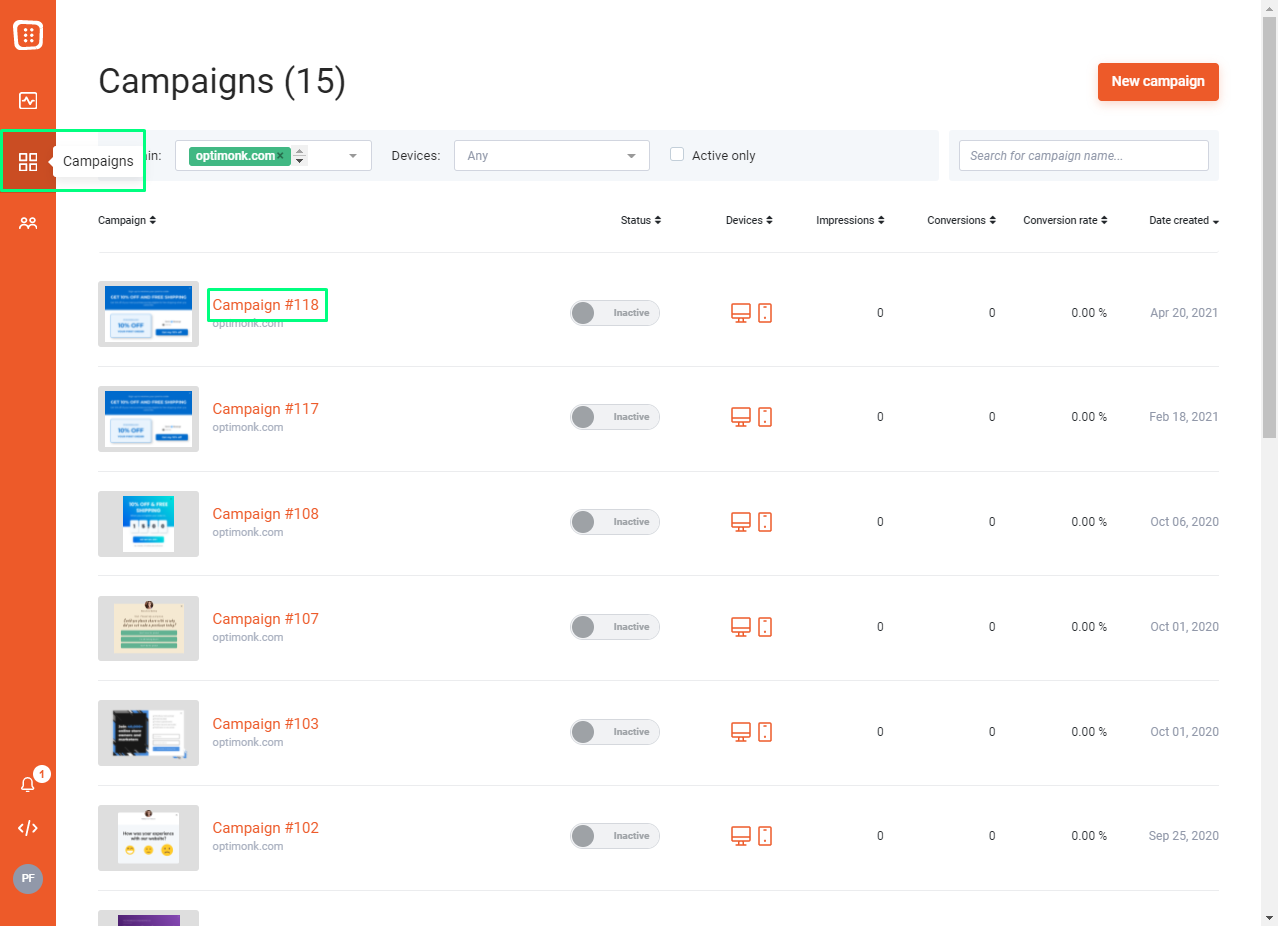This screenshot has width=1278, height=926.
Task: Remove the optimonk.com domain filter tag
Action: point(281,156)
